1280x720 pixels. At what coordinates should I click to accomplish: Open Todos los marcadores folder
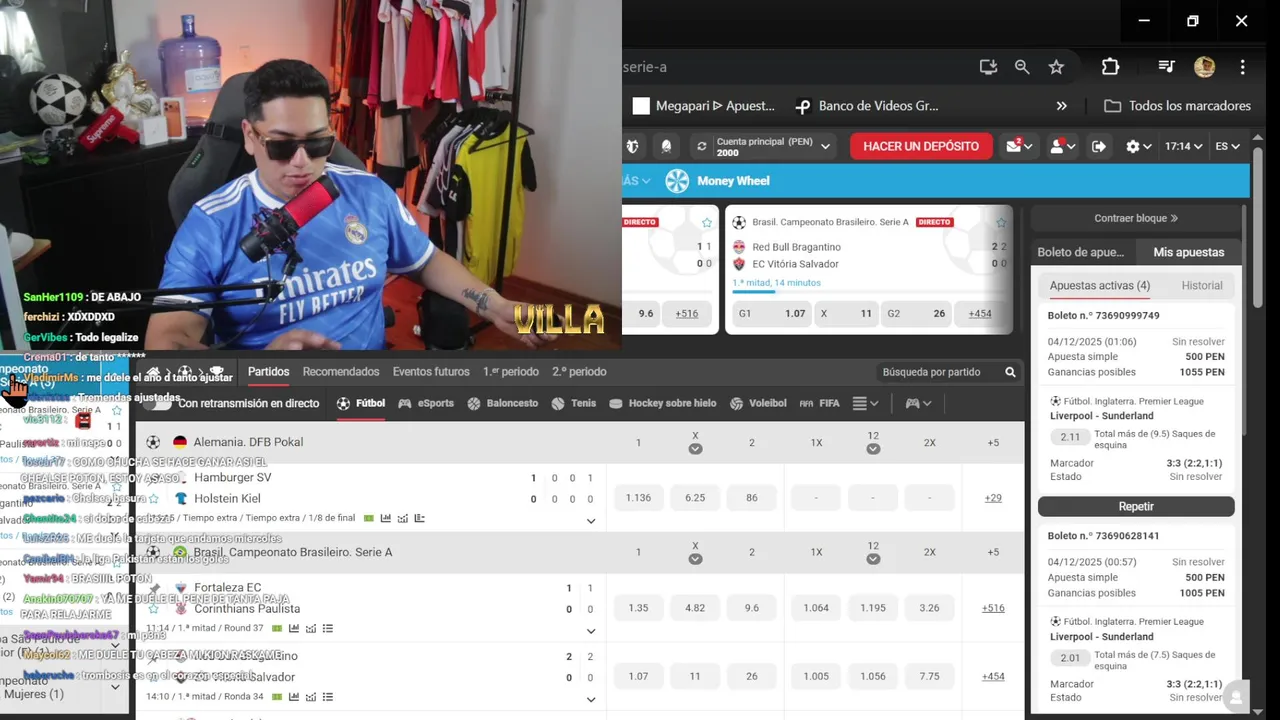click(1178, 106)
